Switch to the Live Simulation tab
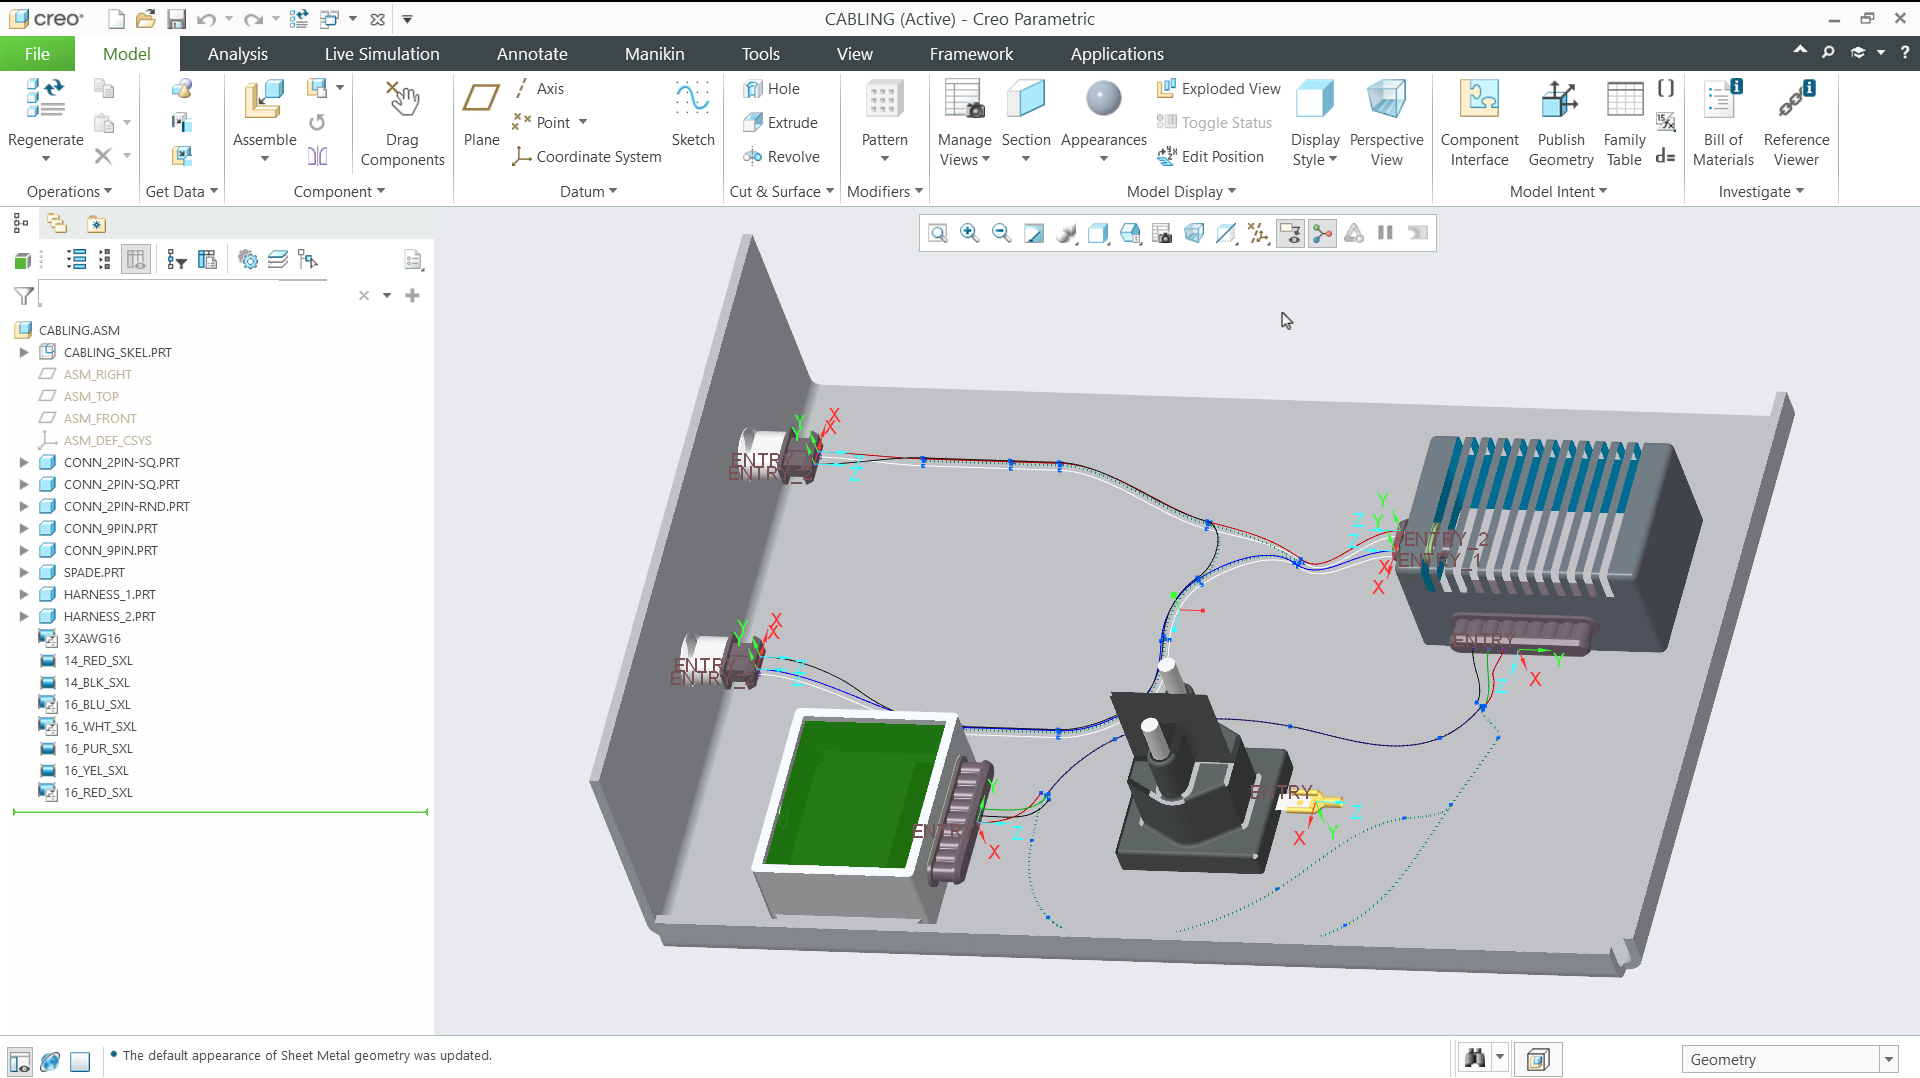The width and height of the screenshot is (1920, 1078). pyautogui.click(x=382, y=54)
